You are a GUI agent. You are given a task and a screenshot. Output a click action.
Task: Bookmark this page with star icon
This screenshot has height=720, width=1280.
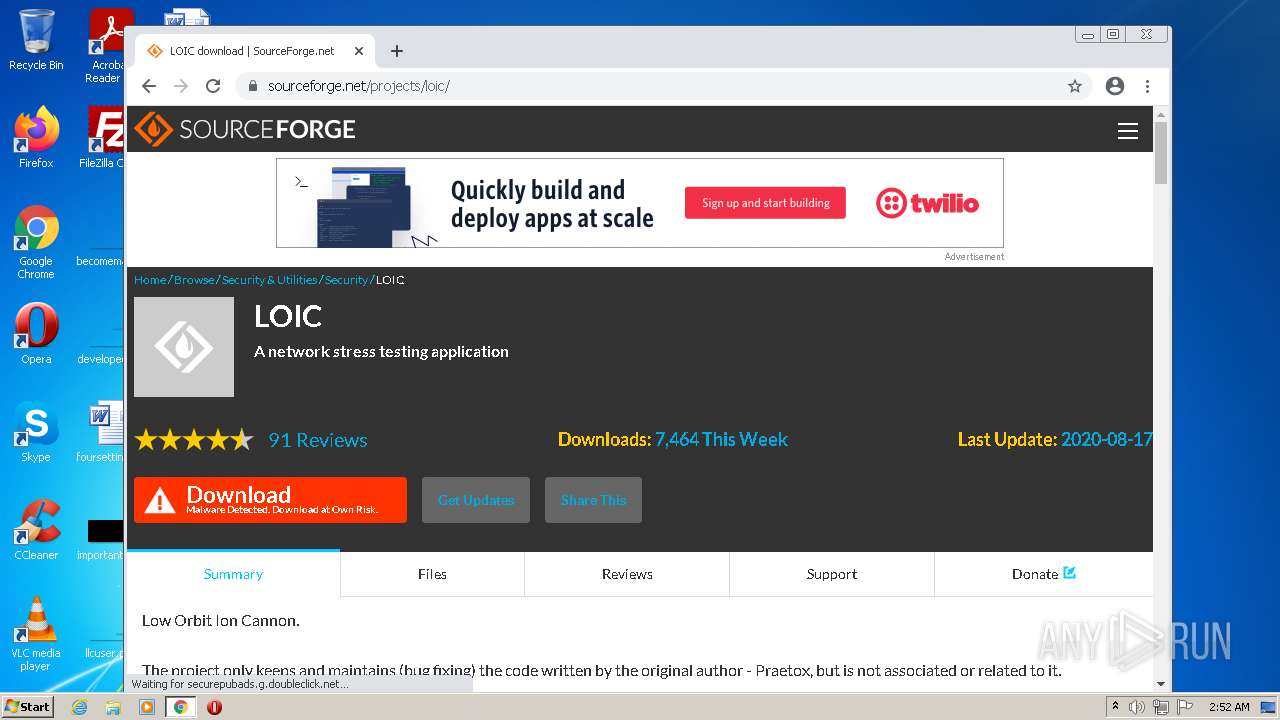(x=1075, y=86)
